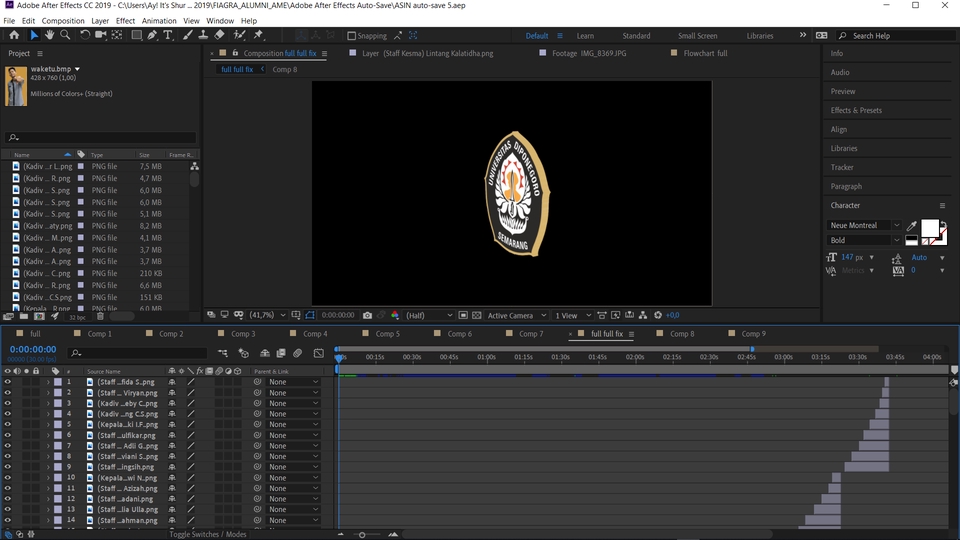Switch to Footage IMG_8369.JPG tab
Viewport: 960px width, 540px height.
coord(589,53)
